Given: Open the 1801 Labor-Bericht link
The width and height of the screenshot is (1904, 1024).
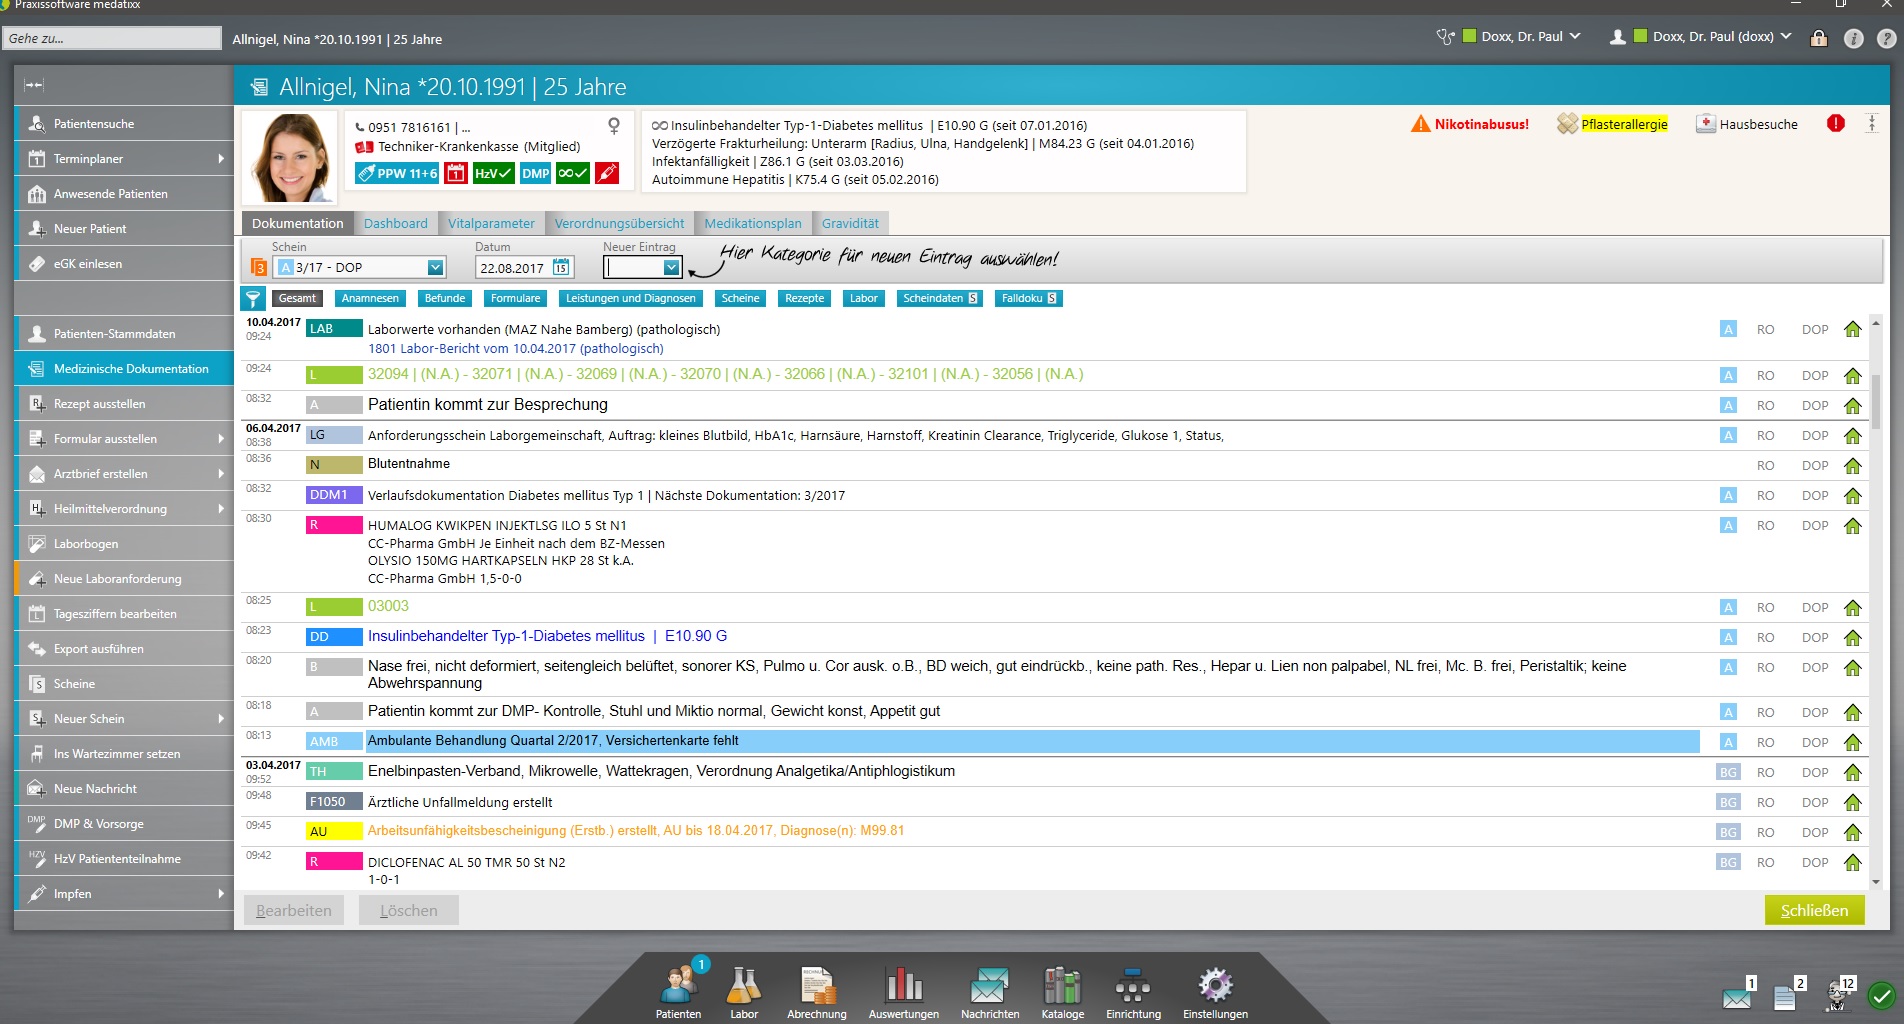Looking at the screenshot, I should pos(515,348).
